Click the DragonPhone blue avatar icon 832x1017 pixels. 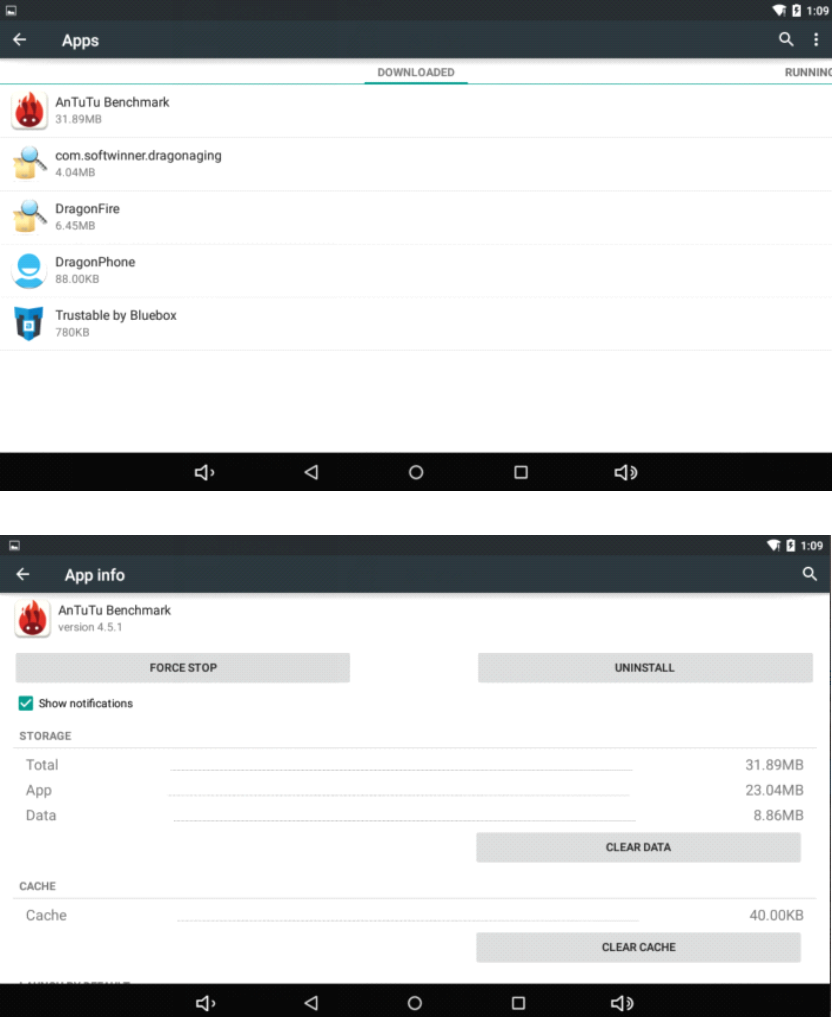coord(29,270)
